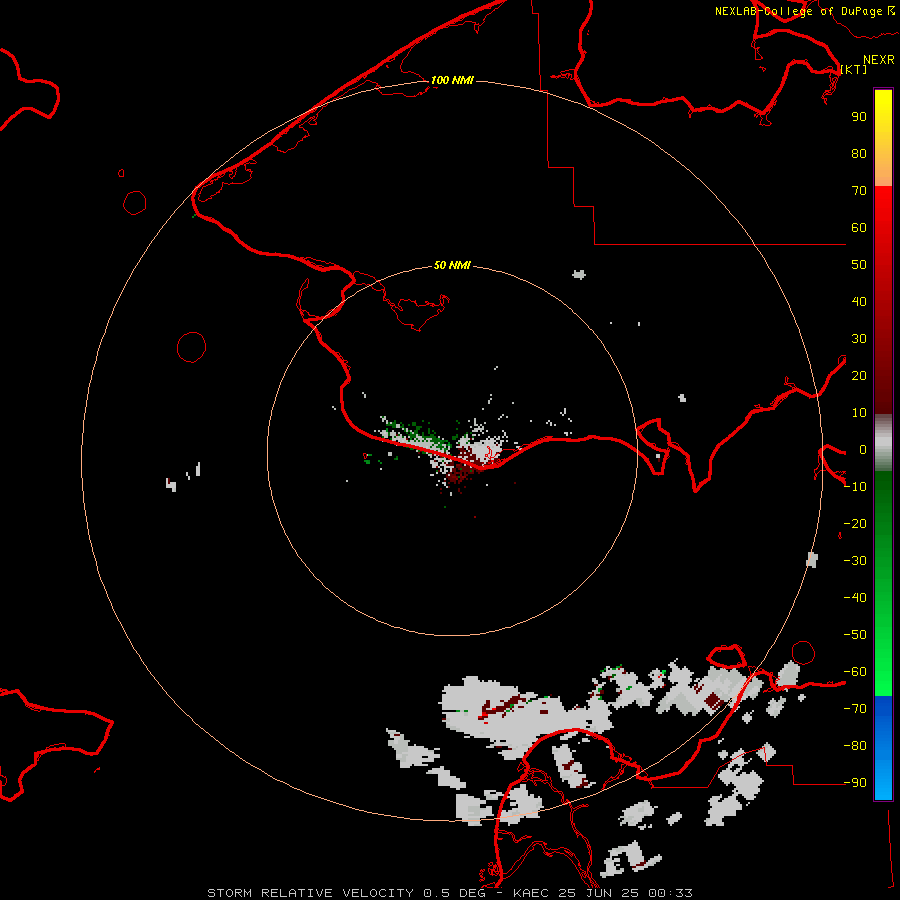This screenshot has height=900, width=900.
Task: Click the "-90" value on the velocity scale
Action: pyautogui.click(x=855, y=783)
